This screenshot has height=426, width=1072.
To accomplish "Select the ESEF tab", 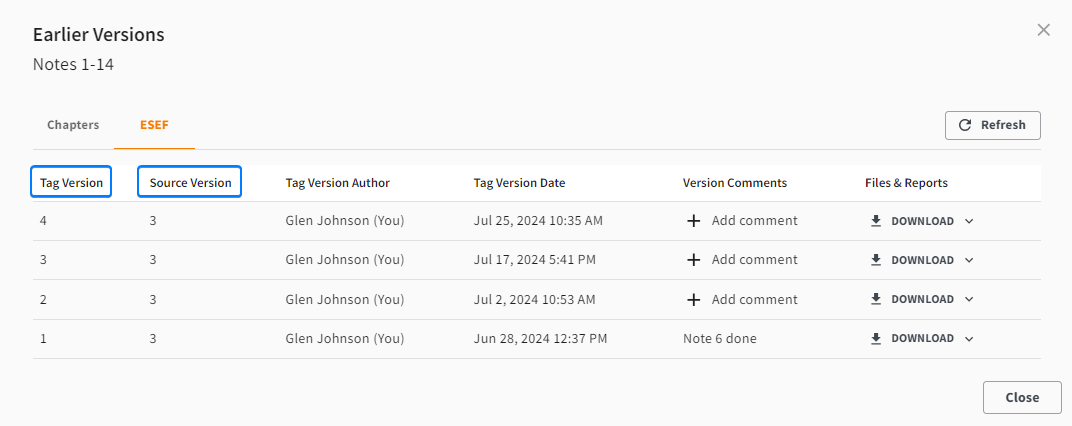I will click(153, 125).
